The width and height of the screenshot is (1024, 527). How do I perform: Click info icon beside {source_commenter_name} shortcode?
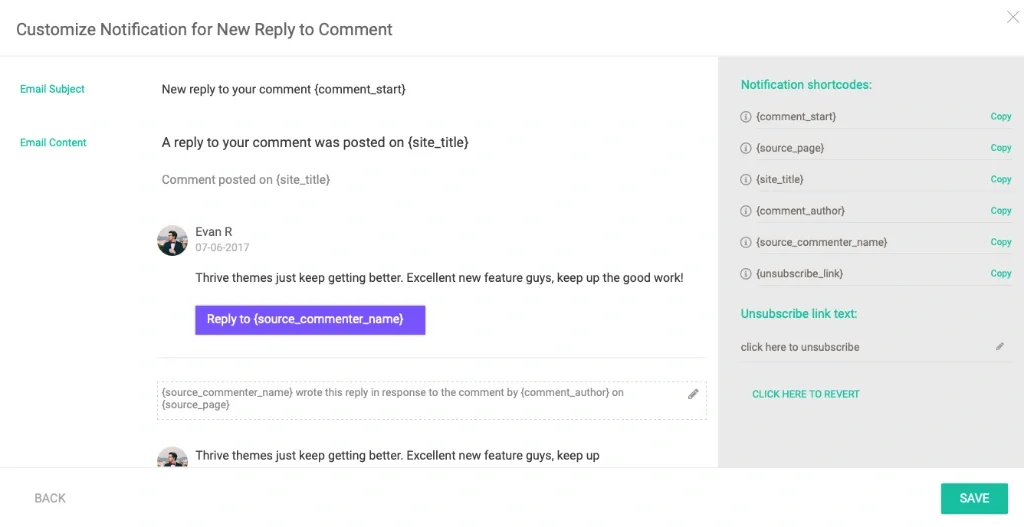pos(745,243)
